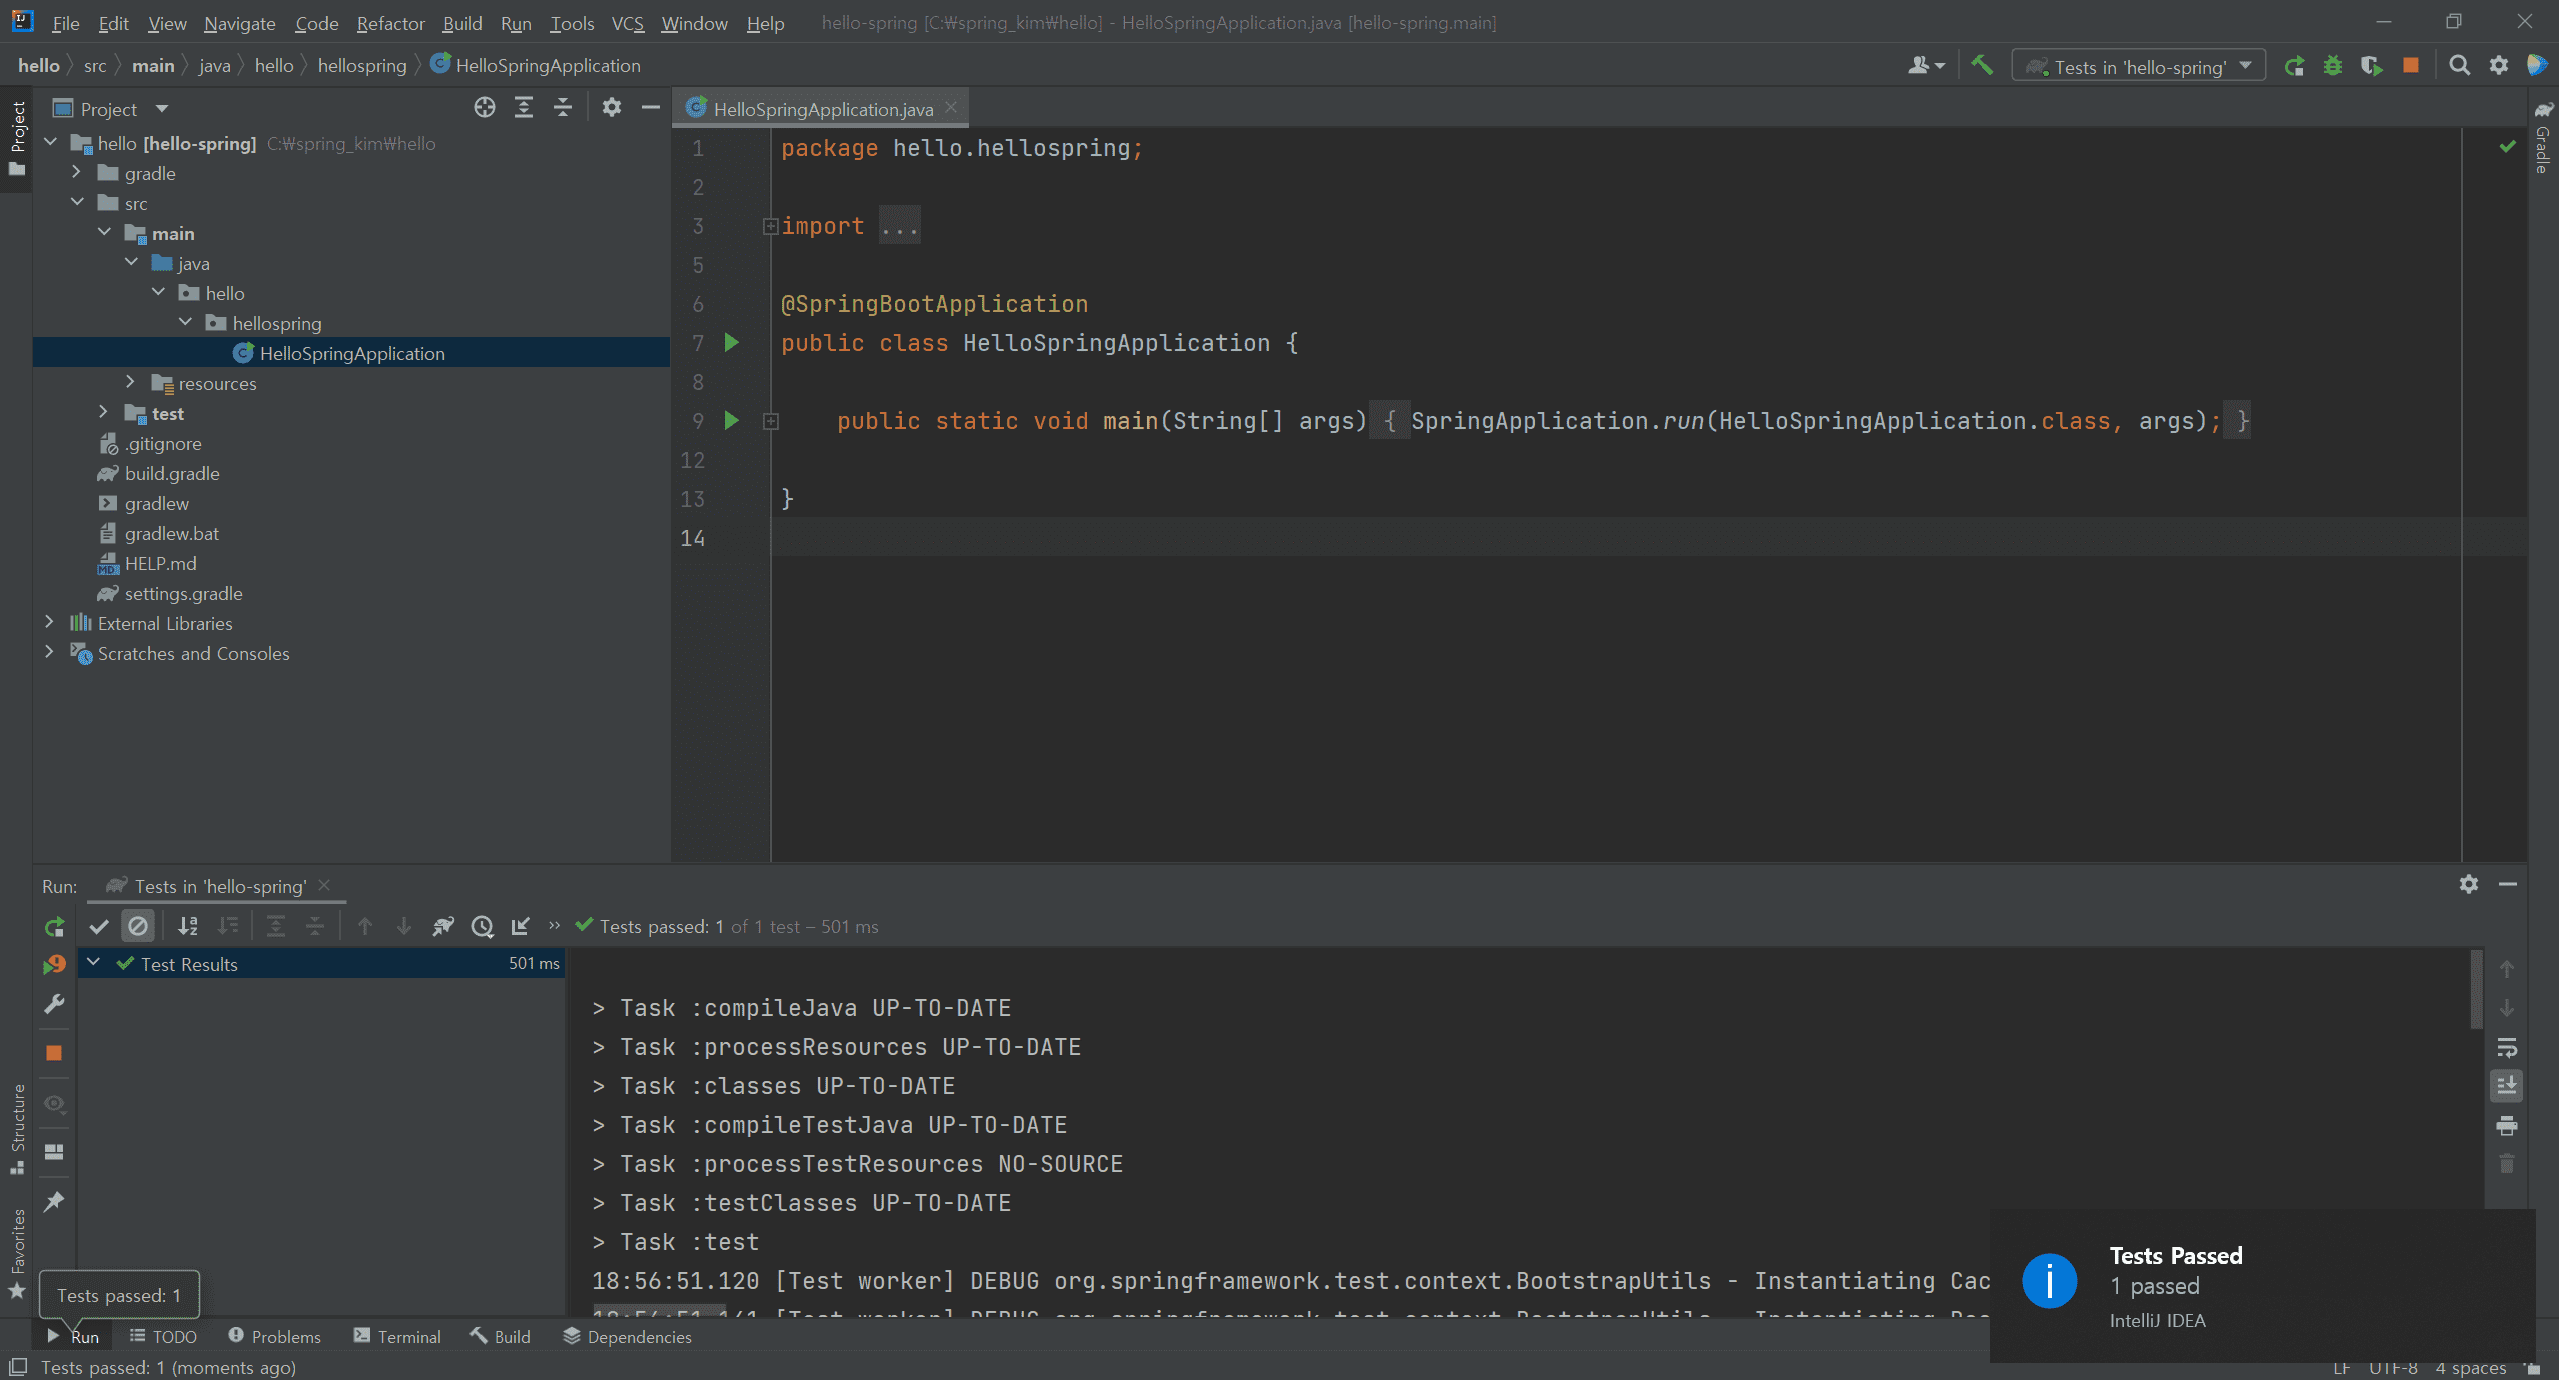Click the console vertical scrollbar
2559x1380 pixels.
(2476, 989)
